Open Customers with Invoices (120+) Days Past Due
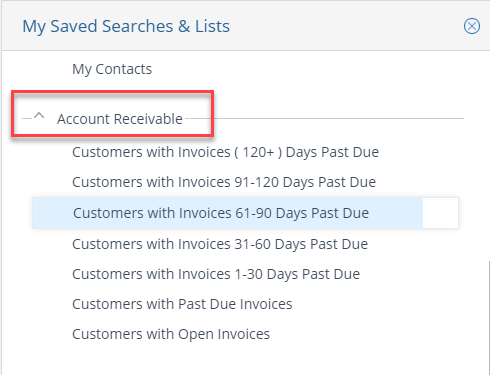Screen dimensions: 490x375 tap(225, 152)
